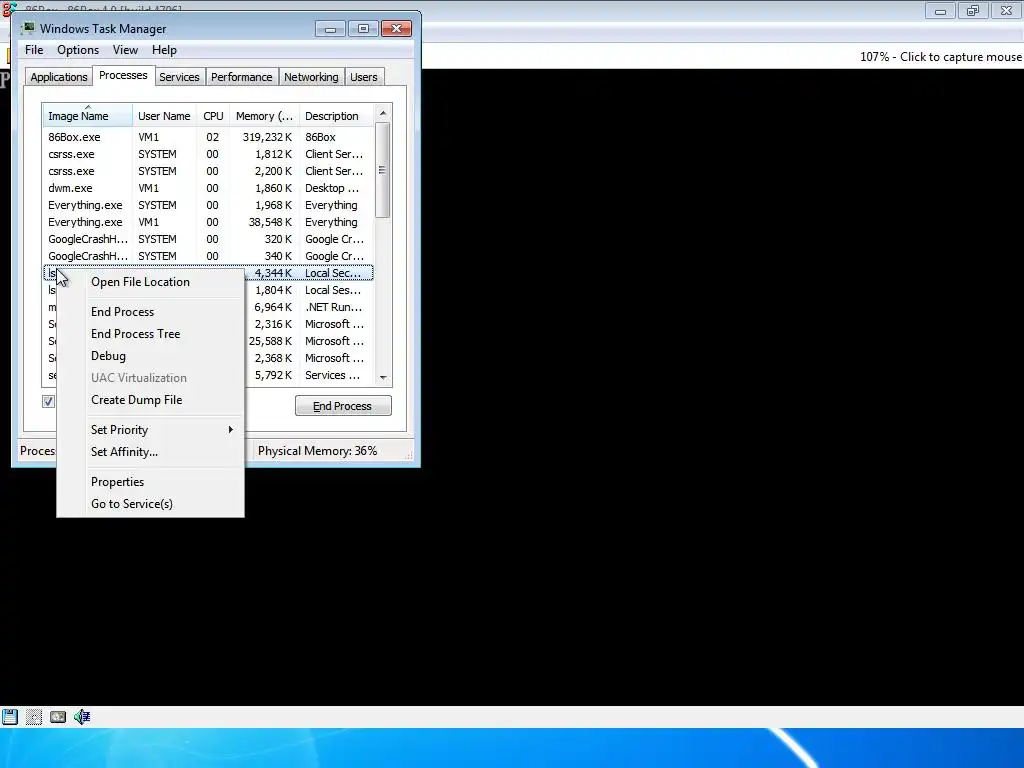Select GoogleCrashH... row using 320 K
The width and height of the screenshot is (1024, 768).
coord(208,239)
